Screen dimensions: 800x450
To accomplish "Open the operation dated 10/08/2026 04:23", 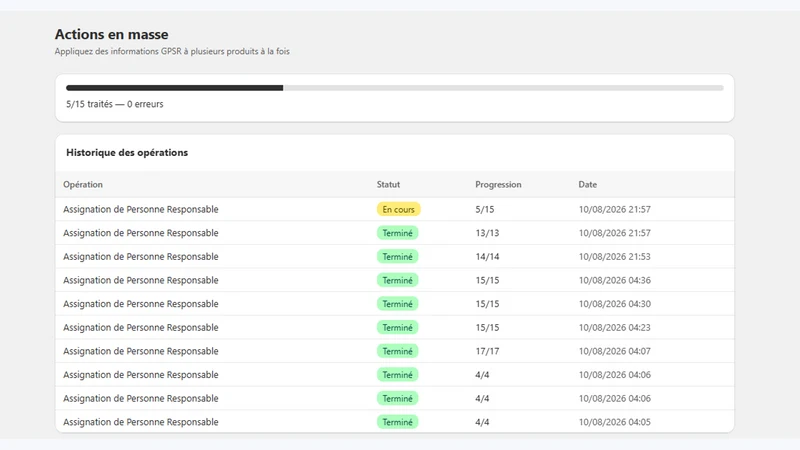I will click(394, 328).
